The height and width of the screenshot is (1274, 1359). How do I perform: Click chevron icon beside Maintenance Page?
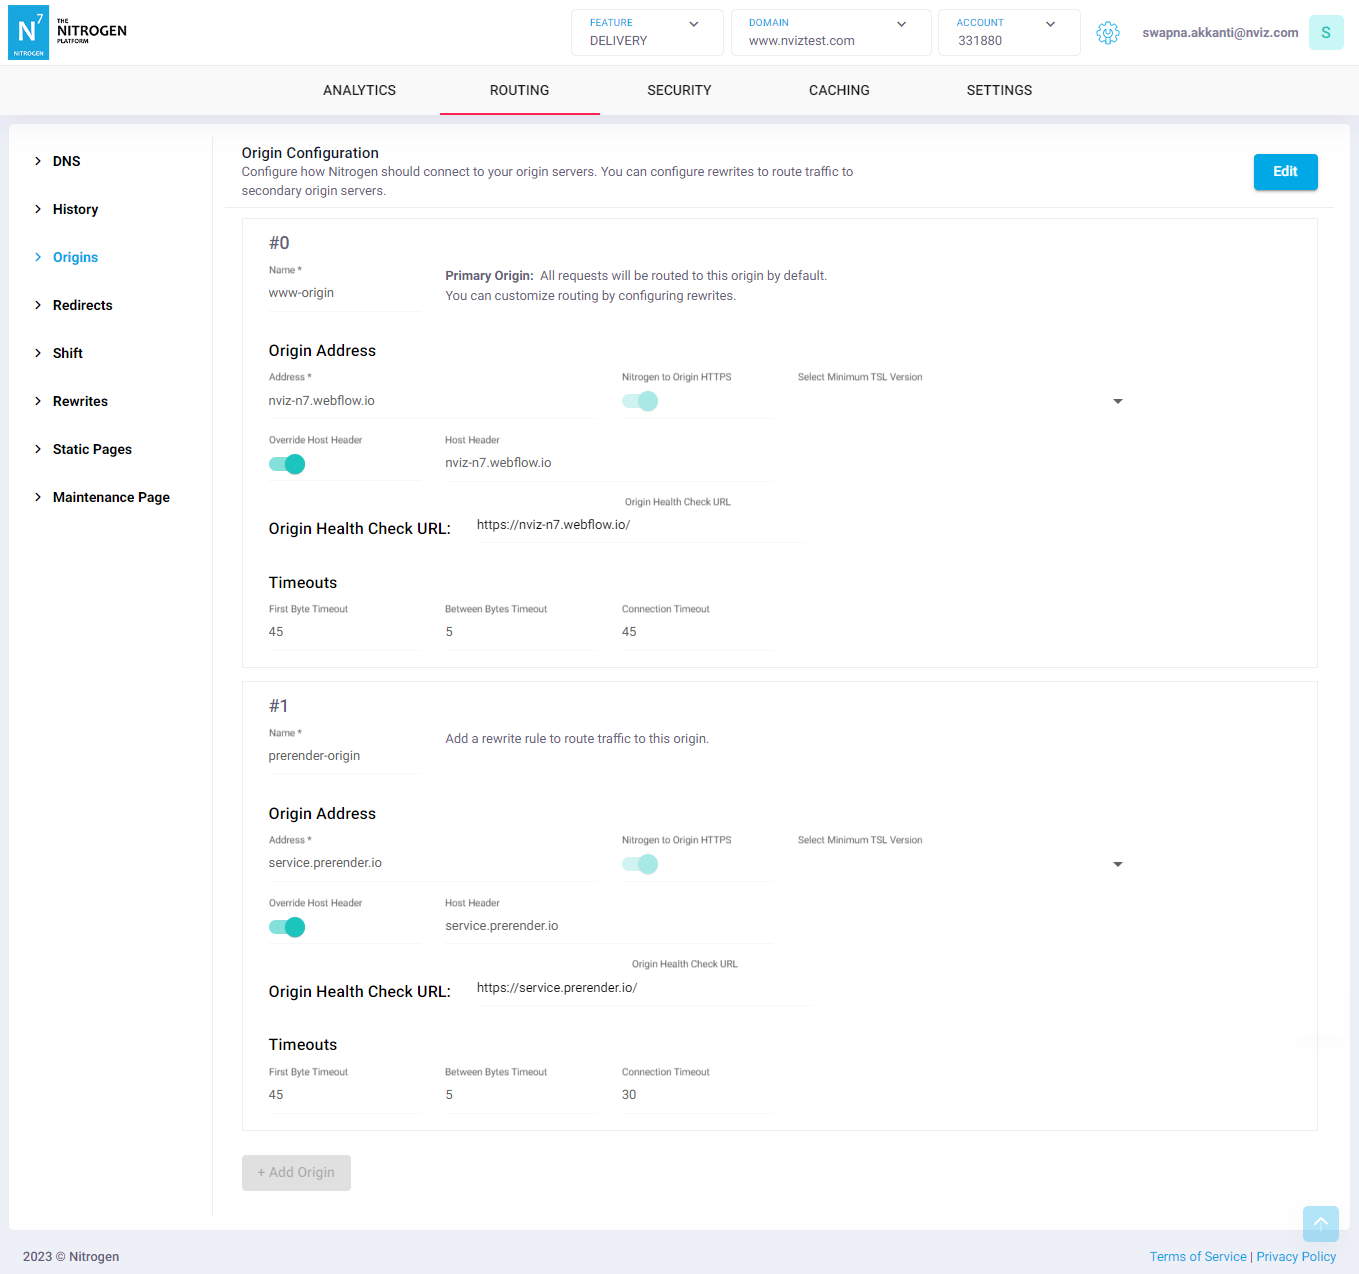[38, 497]
